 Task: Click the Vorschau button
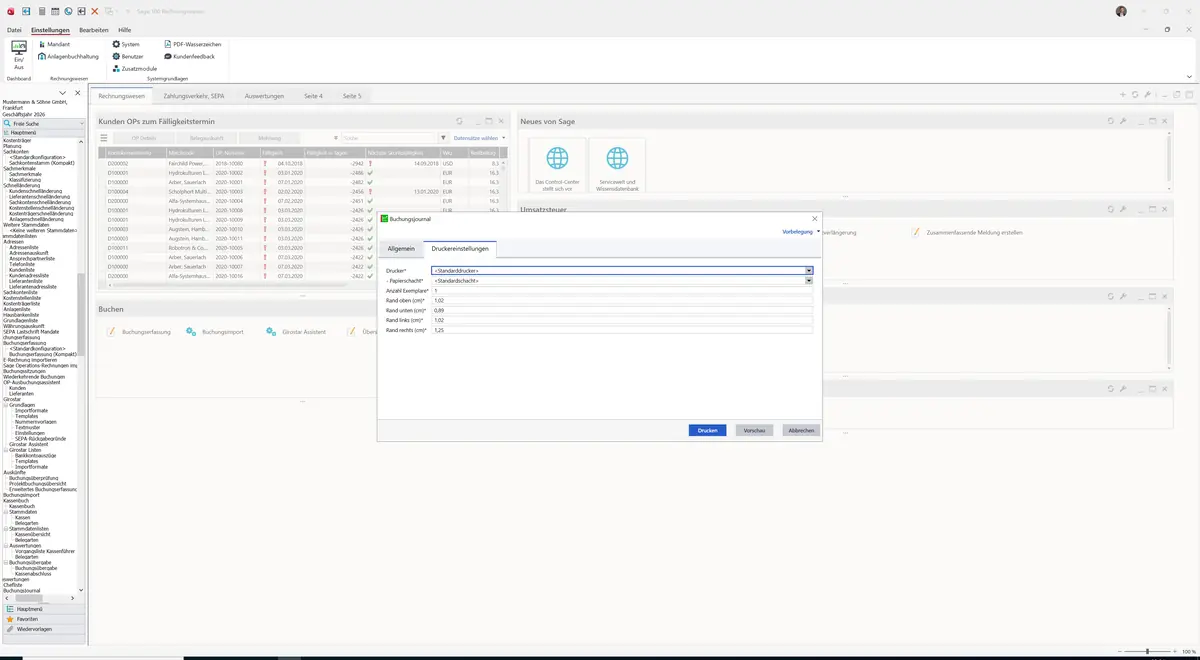(x=755, y=430)
